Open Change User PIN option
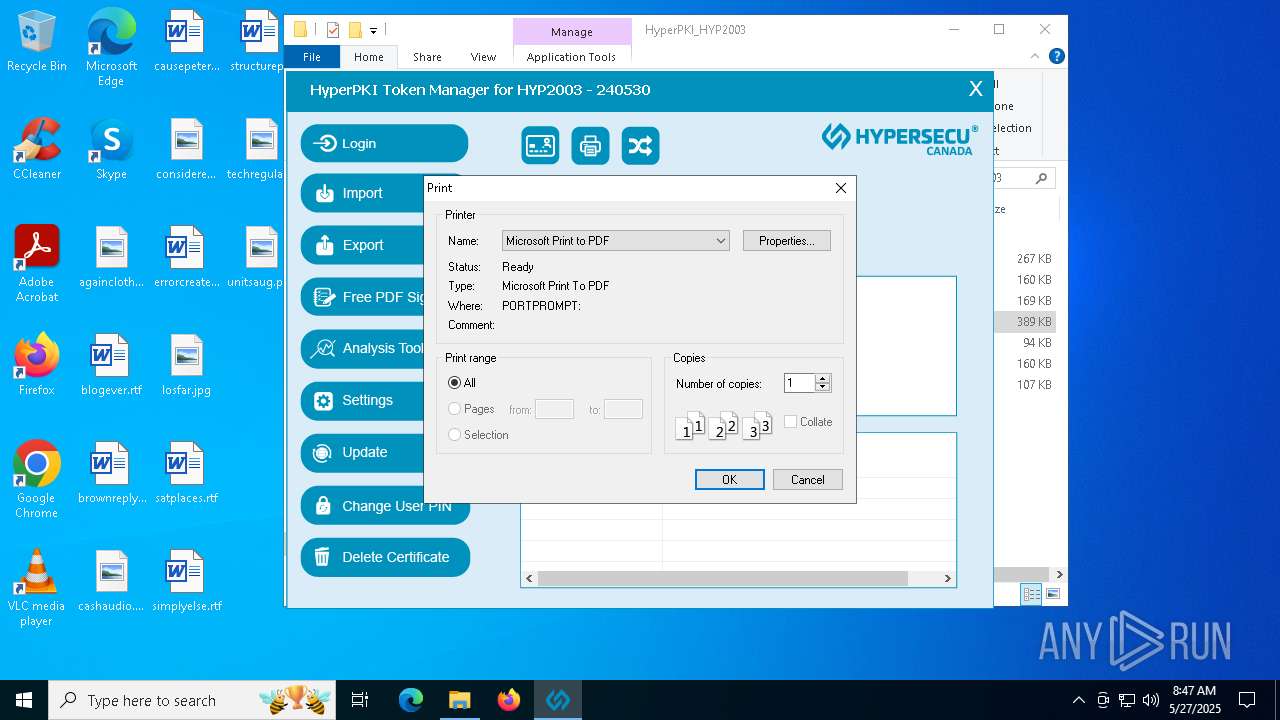Screen dimensions: 1280x720 [x=385, y=506]
